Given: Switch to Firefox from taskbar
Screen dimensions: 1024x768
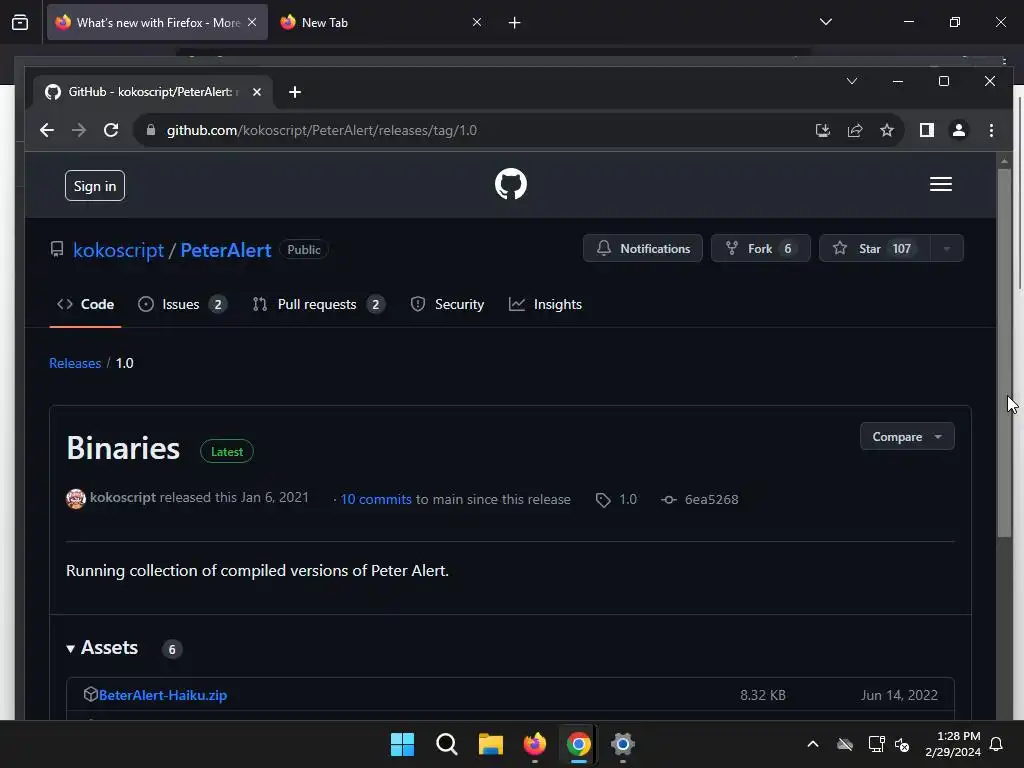Looking at the screenshot, I should (534, 744).
